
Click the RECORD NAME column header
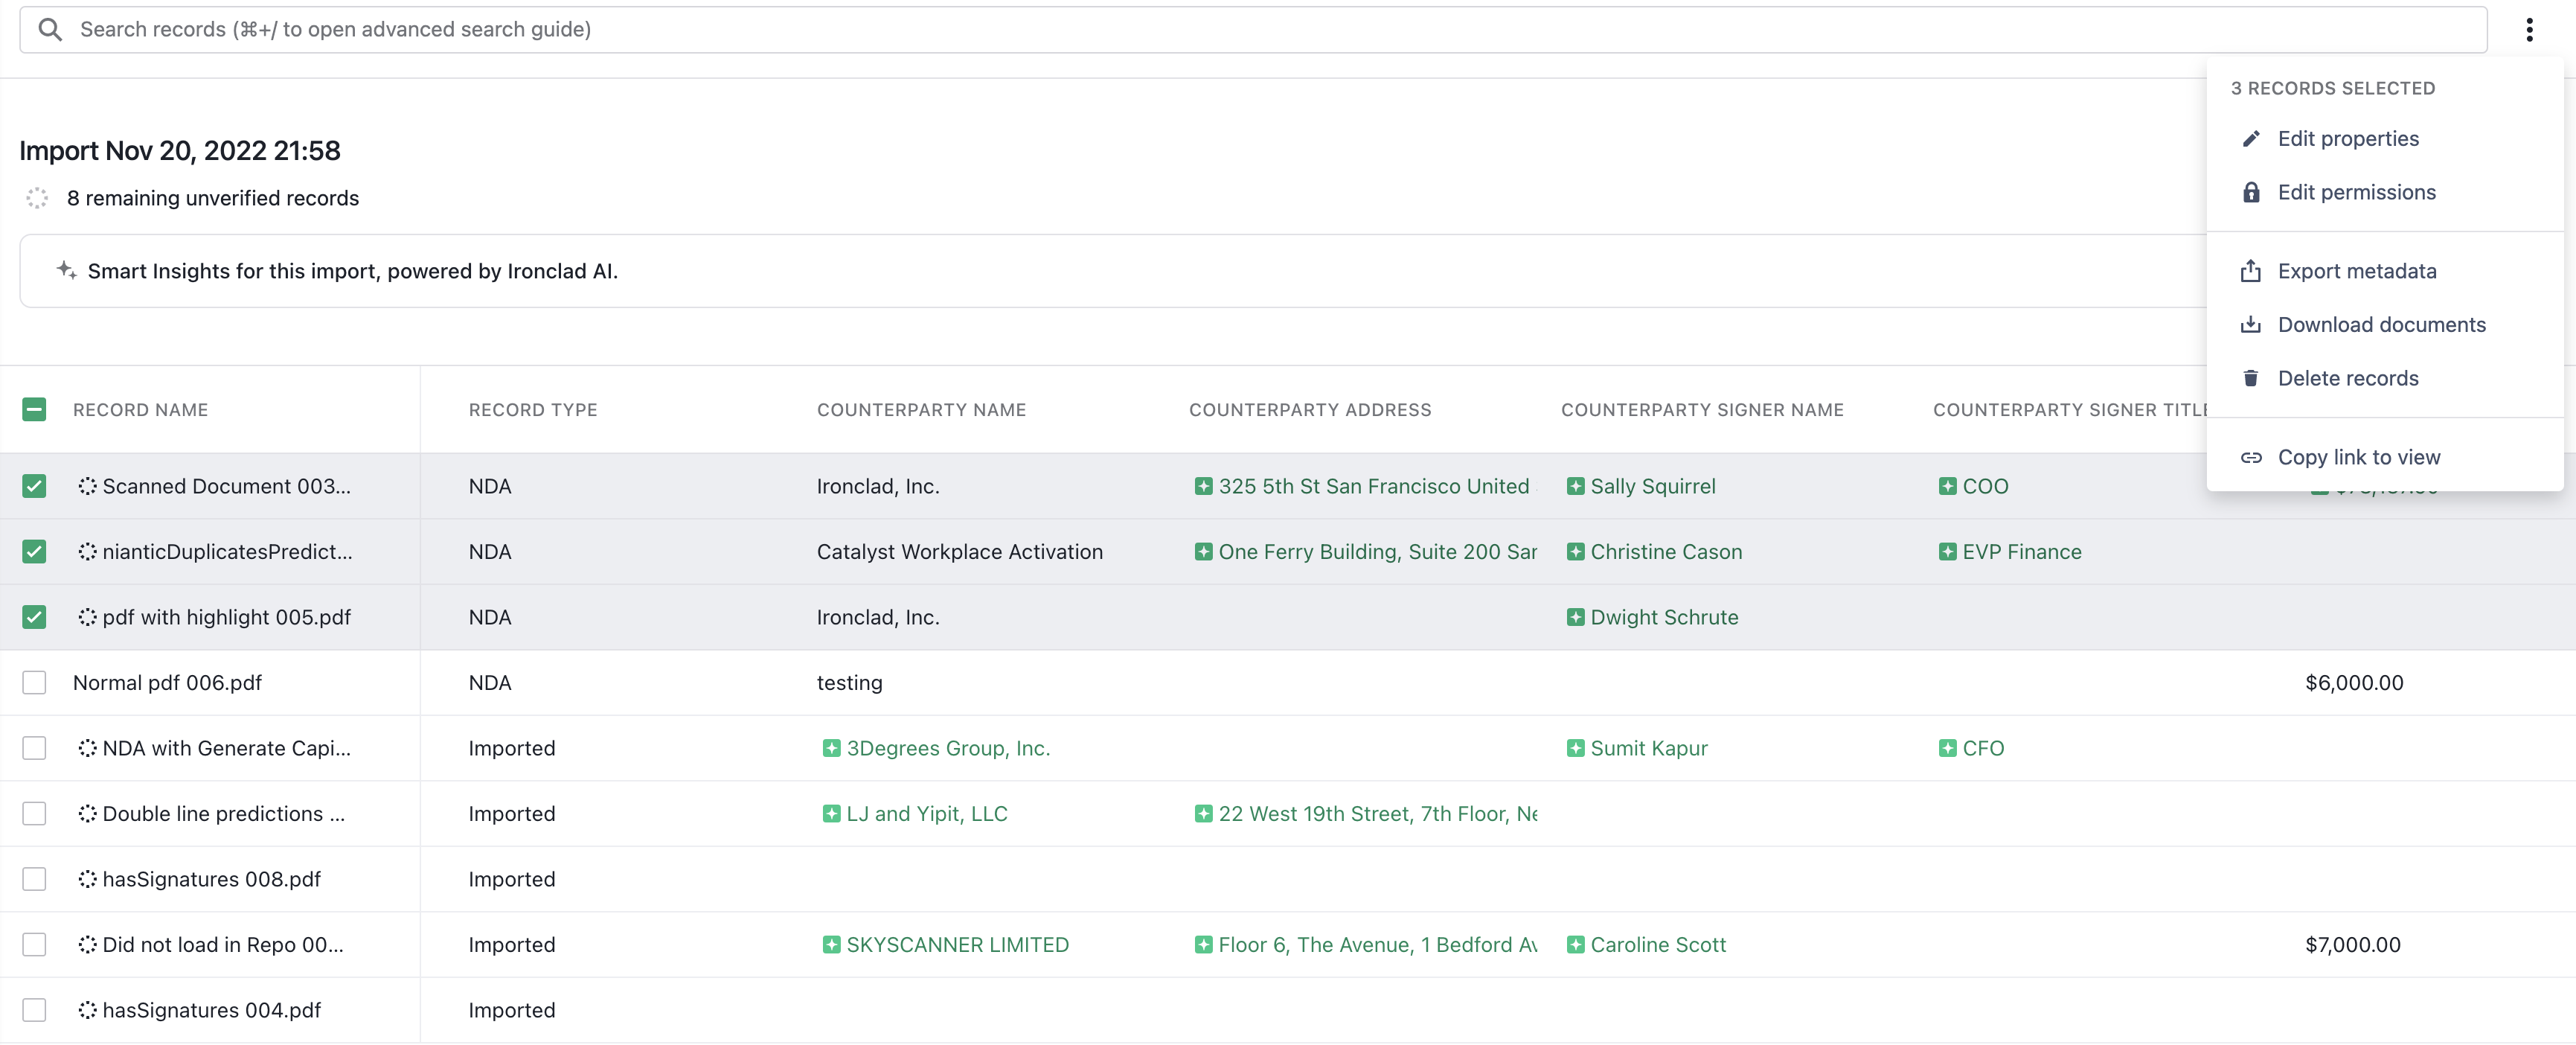[141, 409]
